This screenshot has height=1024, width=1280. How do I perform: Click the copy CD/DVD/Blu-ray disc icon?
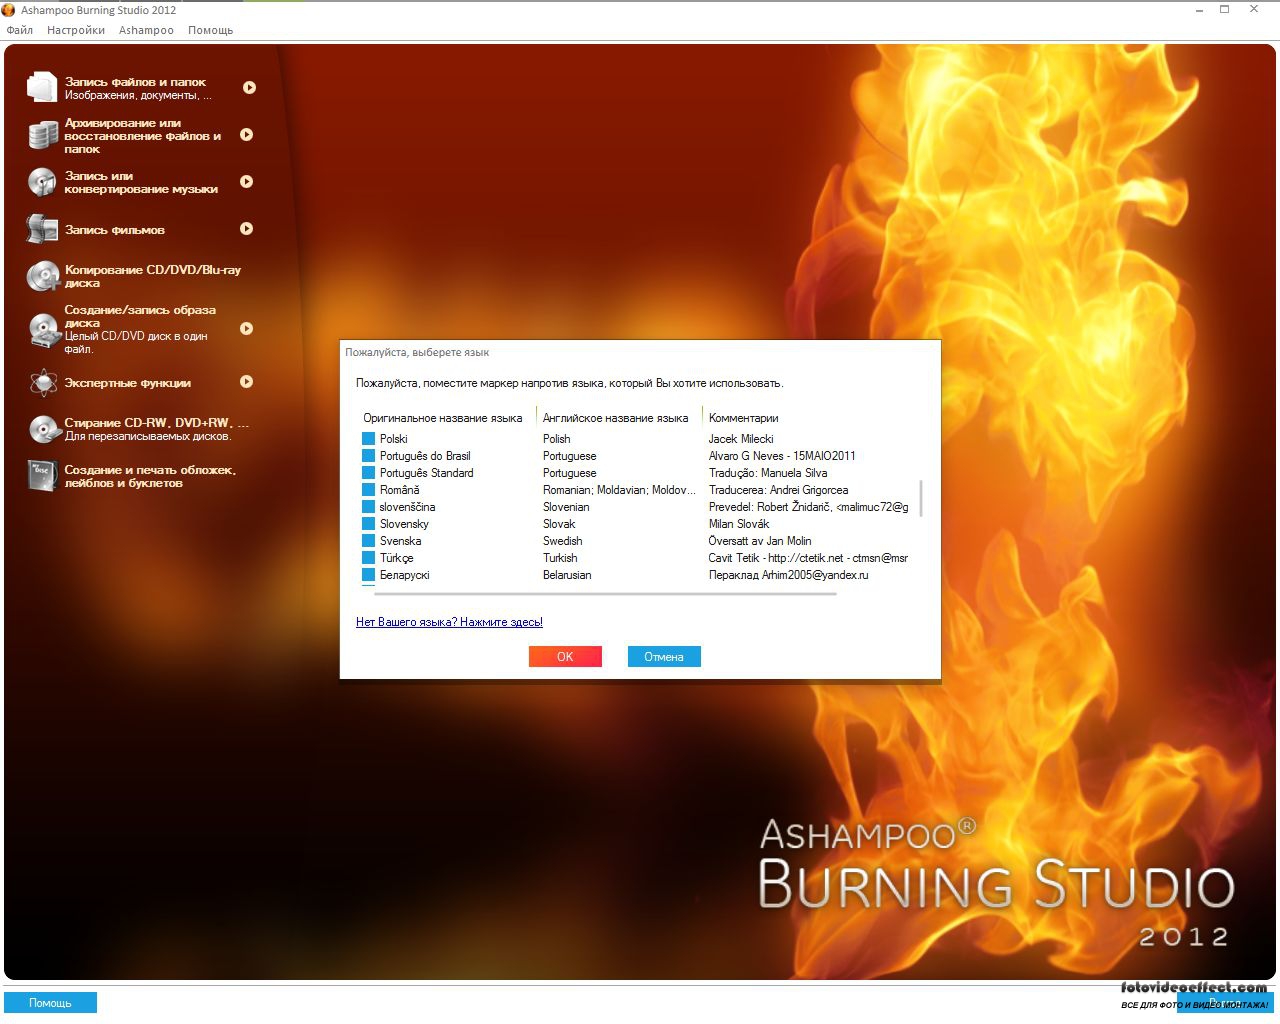tap(42, 276)
